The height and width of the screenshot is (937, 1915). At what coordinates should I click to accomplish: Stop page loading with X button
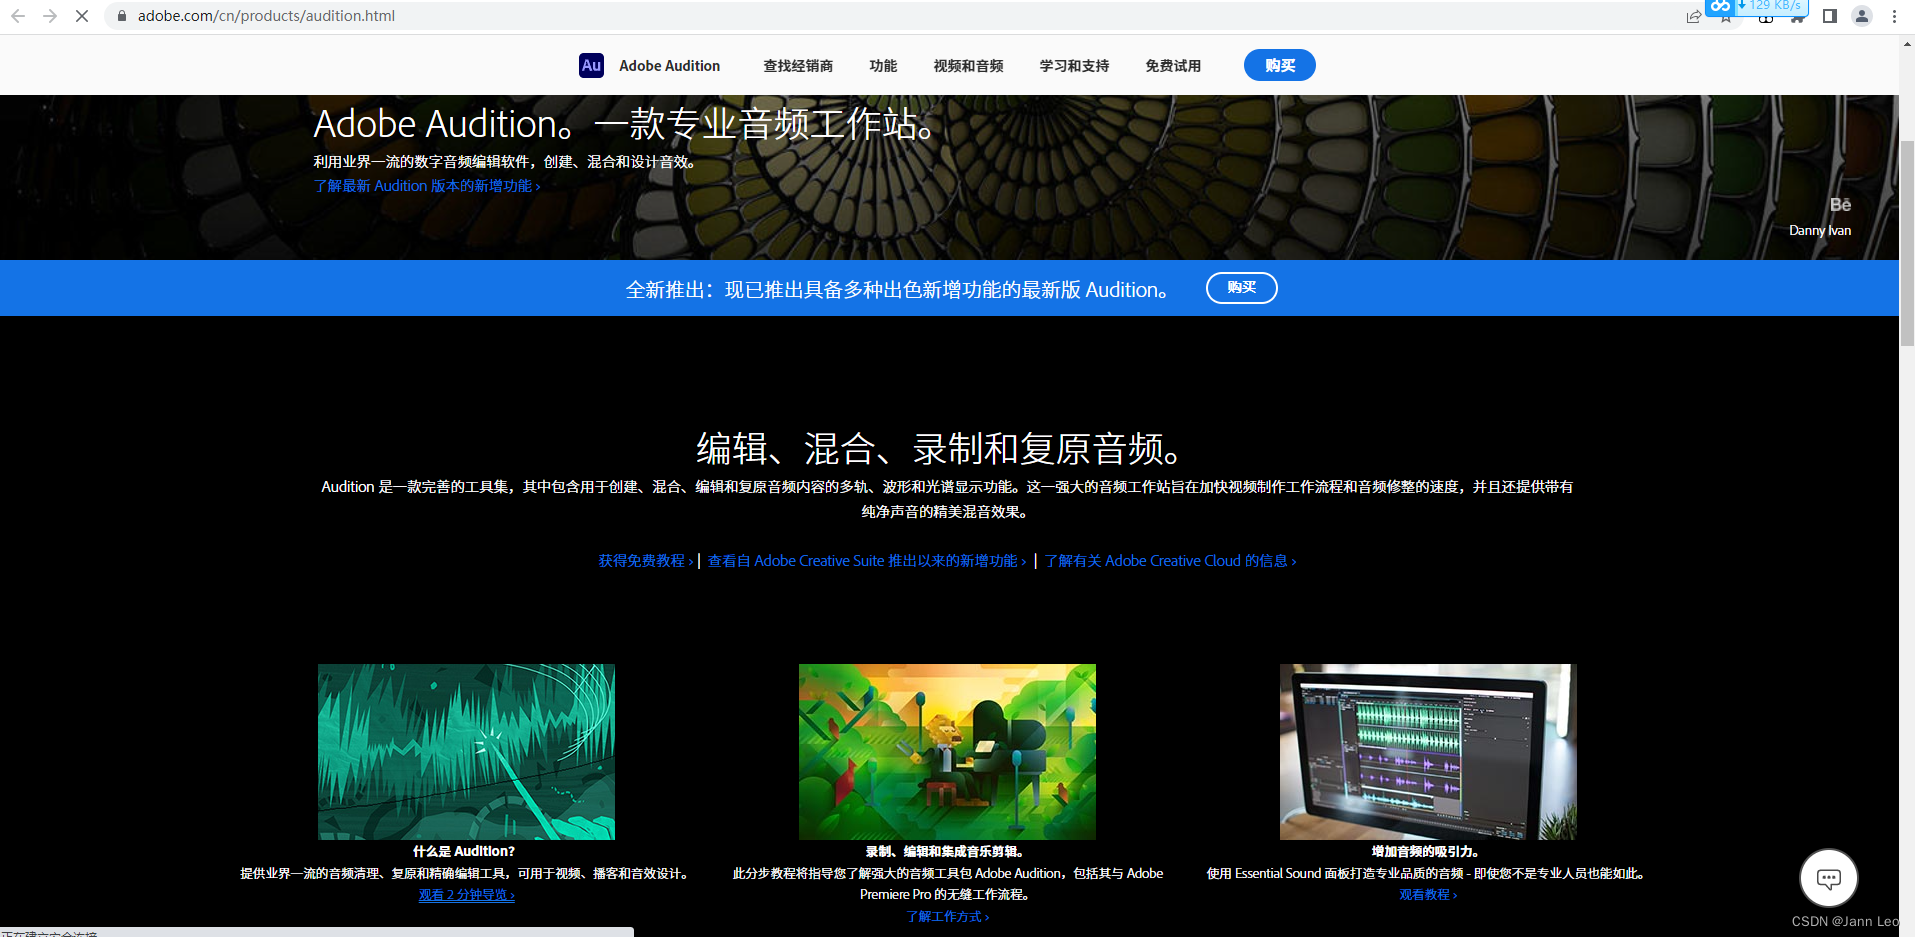[82, 16]
